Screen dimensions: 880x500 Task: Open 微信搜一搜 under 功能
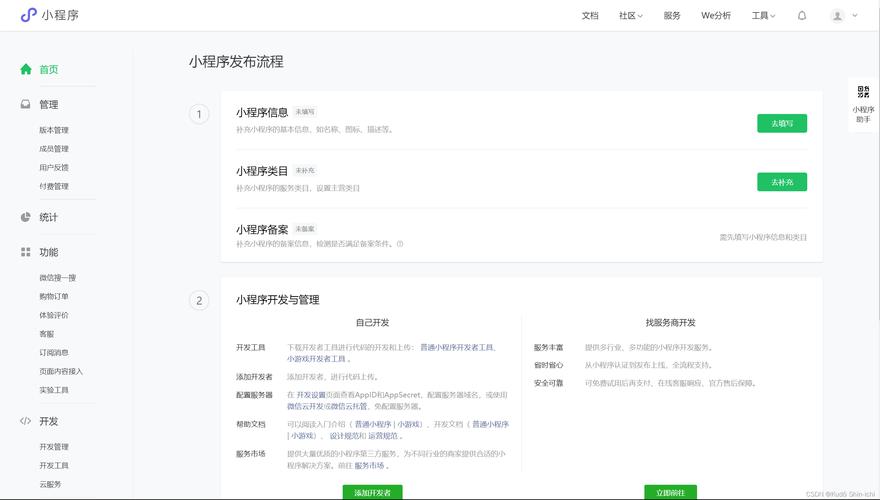tap(58, 278)
